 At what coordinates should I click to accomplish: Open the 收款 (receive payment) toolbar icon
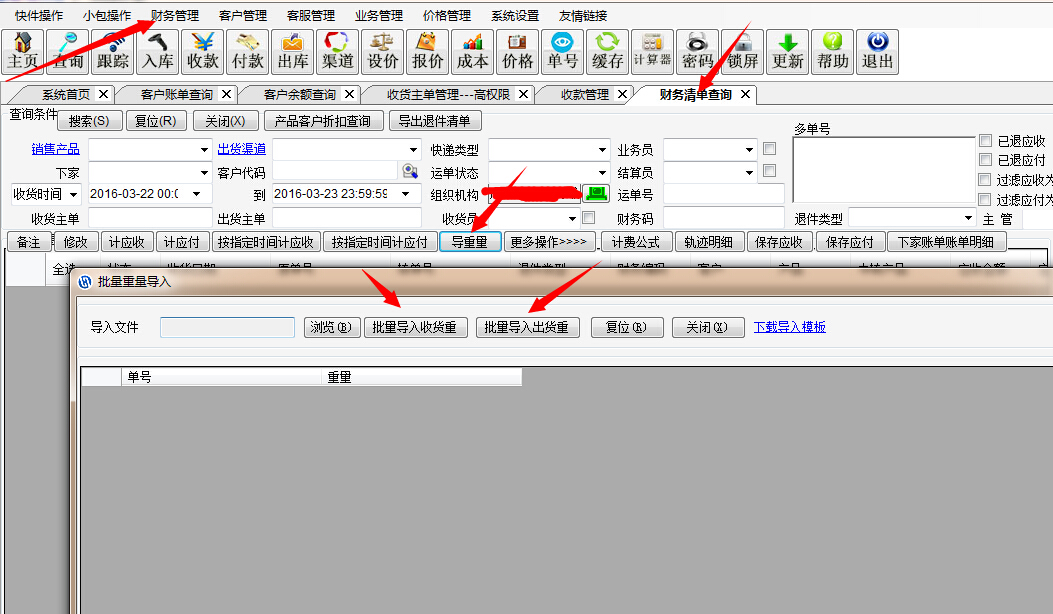coord(203,51)
